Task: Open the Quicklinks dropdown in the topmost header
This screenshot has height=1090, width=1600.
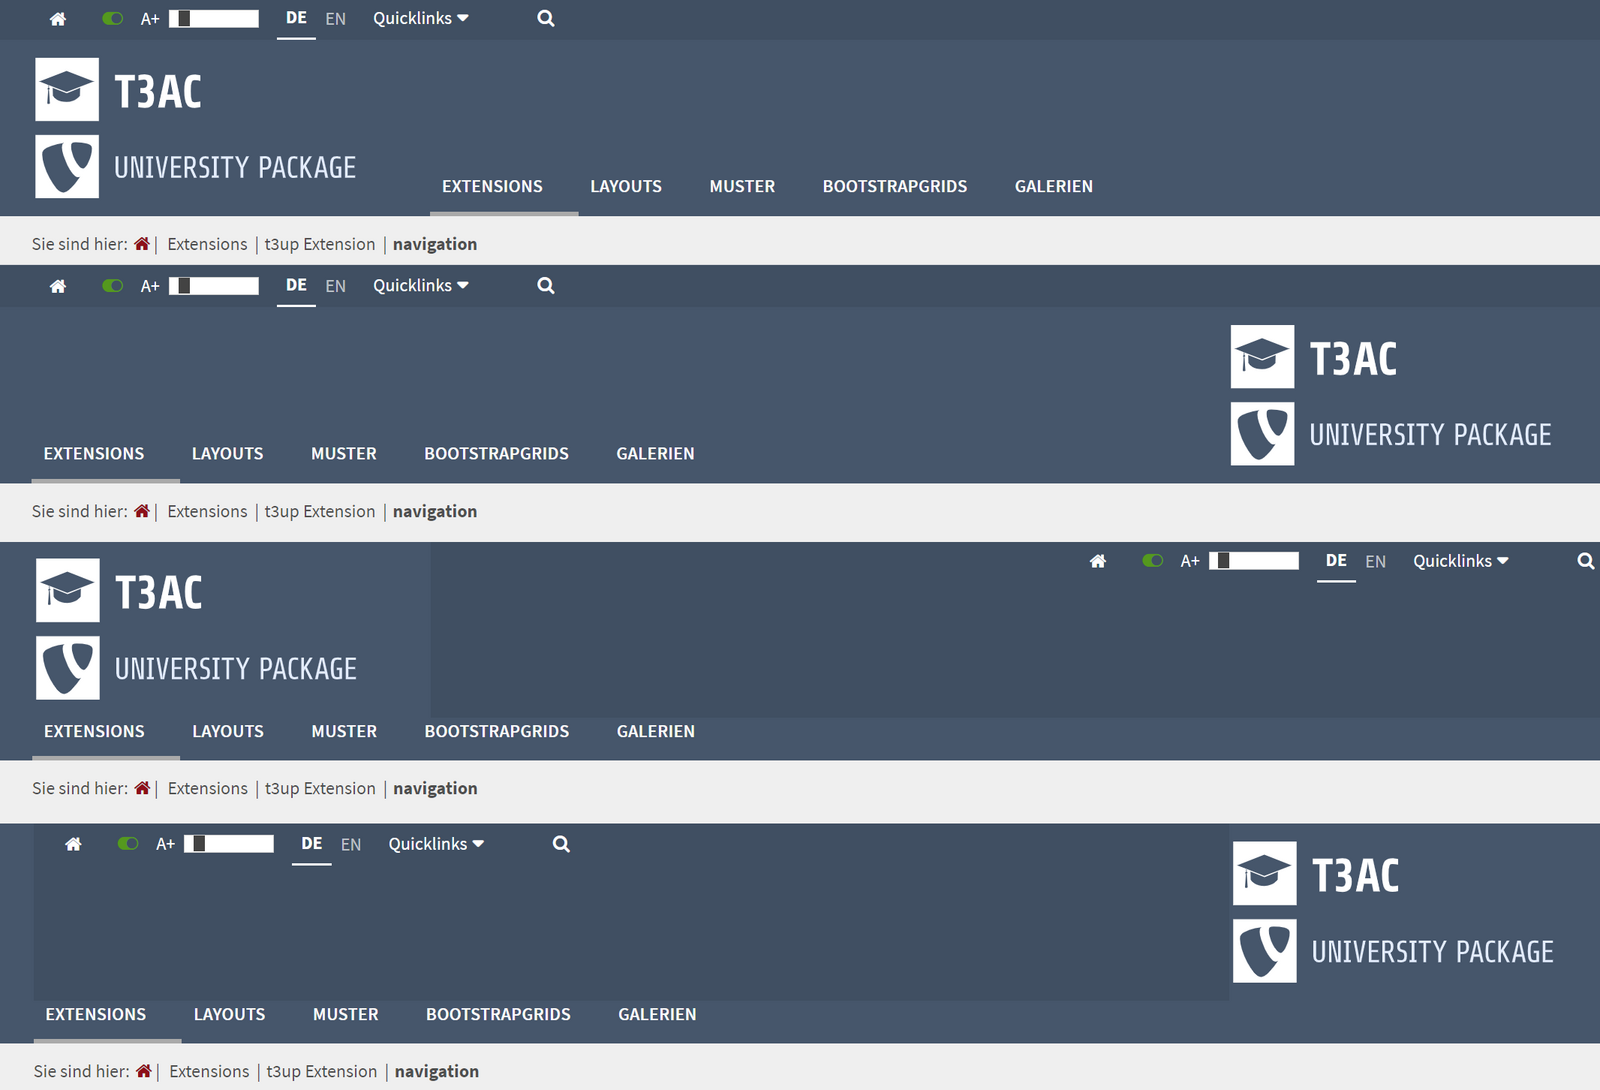Action: click(421, 18)
